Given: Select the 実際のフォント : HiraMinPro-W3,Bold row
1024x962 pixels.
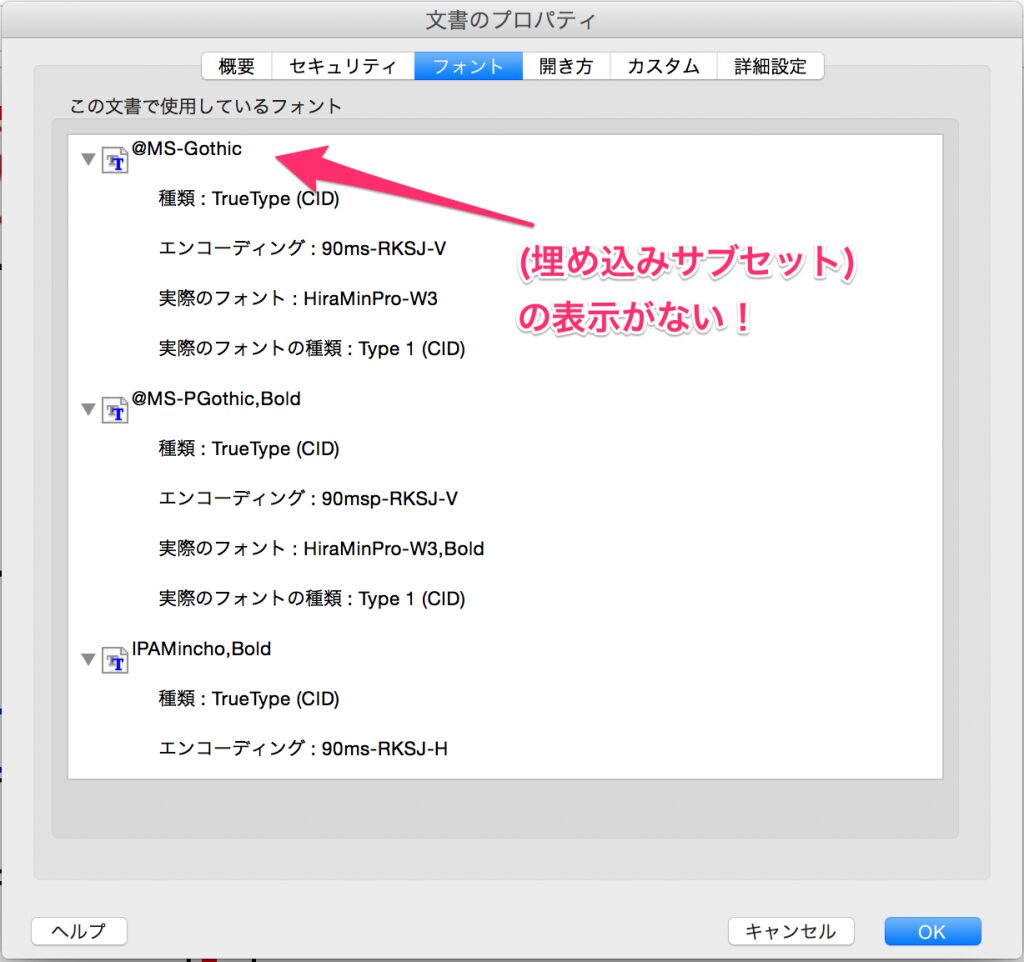Looking at the screenshot, I should (x=321, y=549).
